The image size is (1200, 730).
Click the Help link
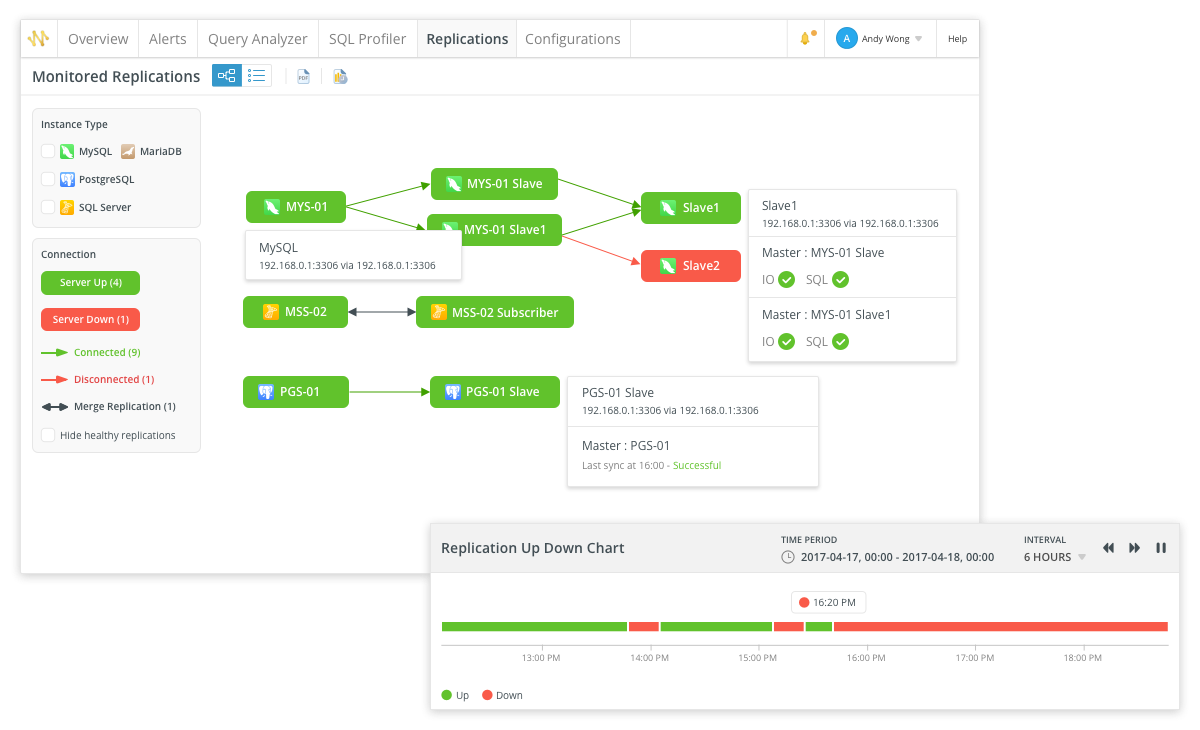pyautogui.click(x=957, y=39)
